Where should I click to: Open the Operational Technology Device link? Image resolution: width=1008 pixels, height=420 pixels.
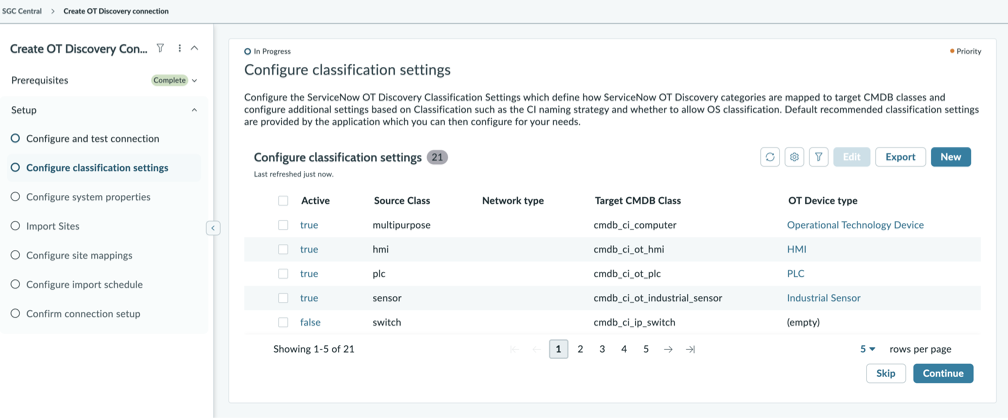855,225
